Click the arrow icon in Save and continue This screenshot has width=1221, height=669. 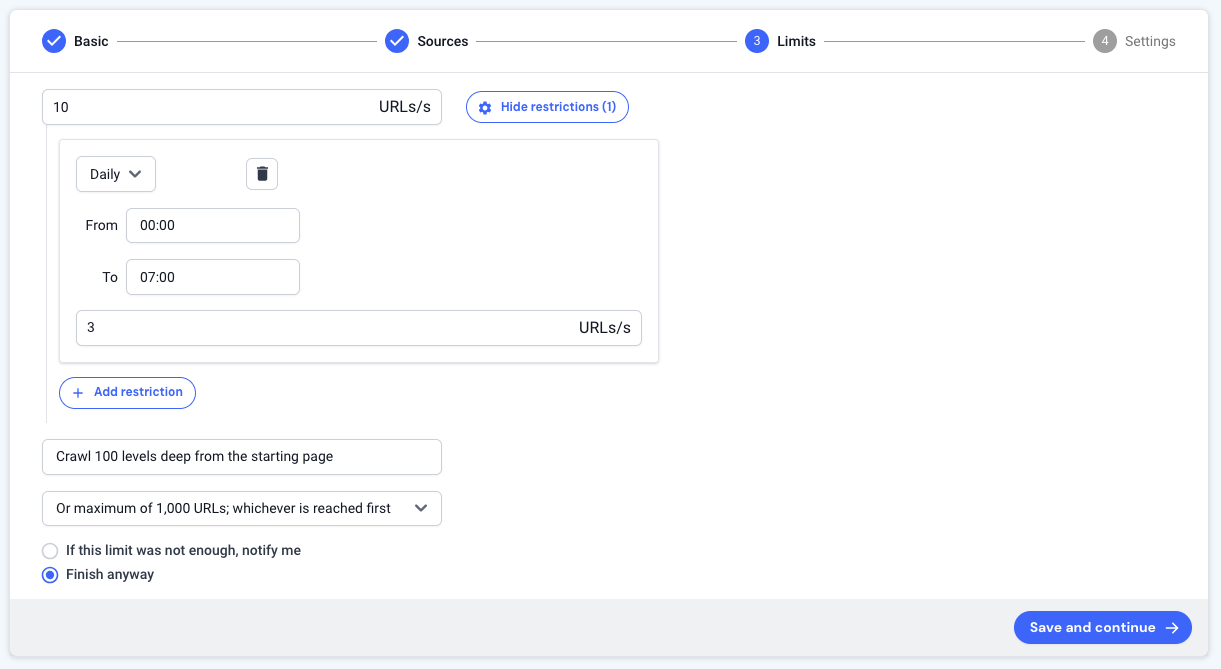1172,627
